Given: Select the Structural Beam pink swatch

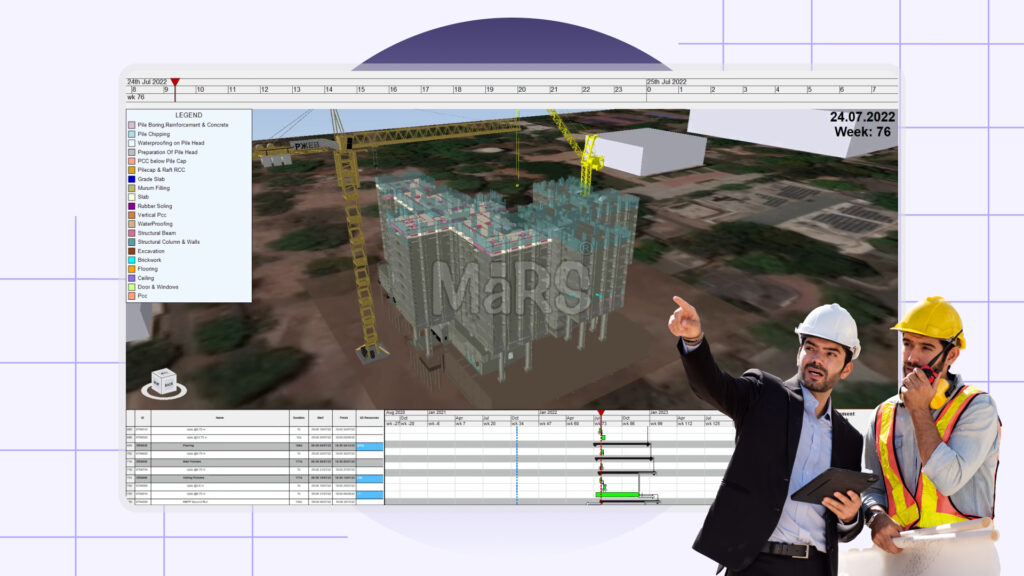Looking at the screenshot, I should pyautogui.click(x=132, y=233).
